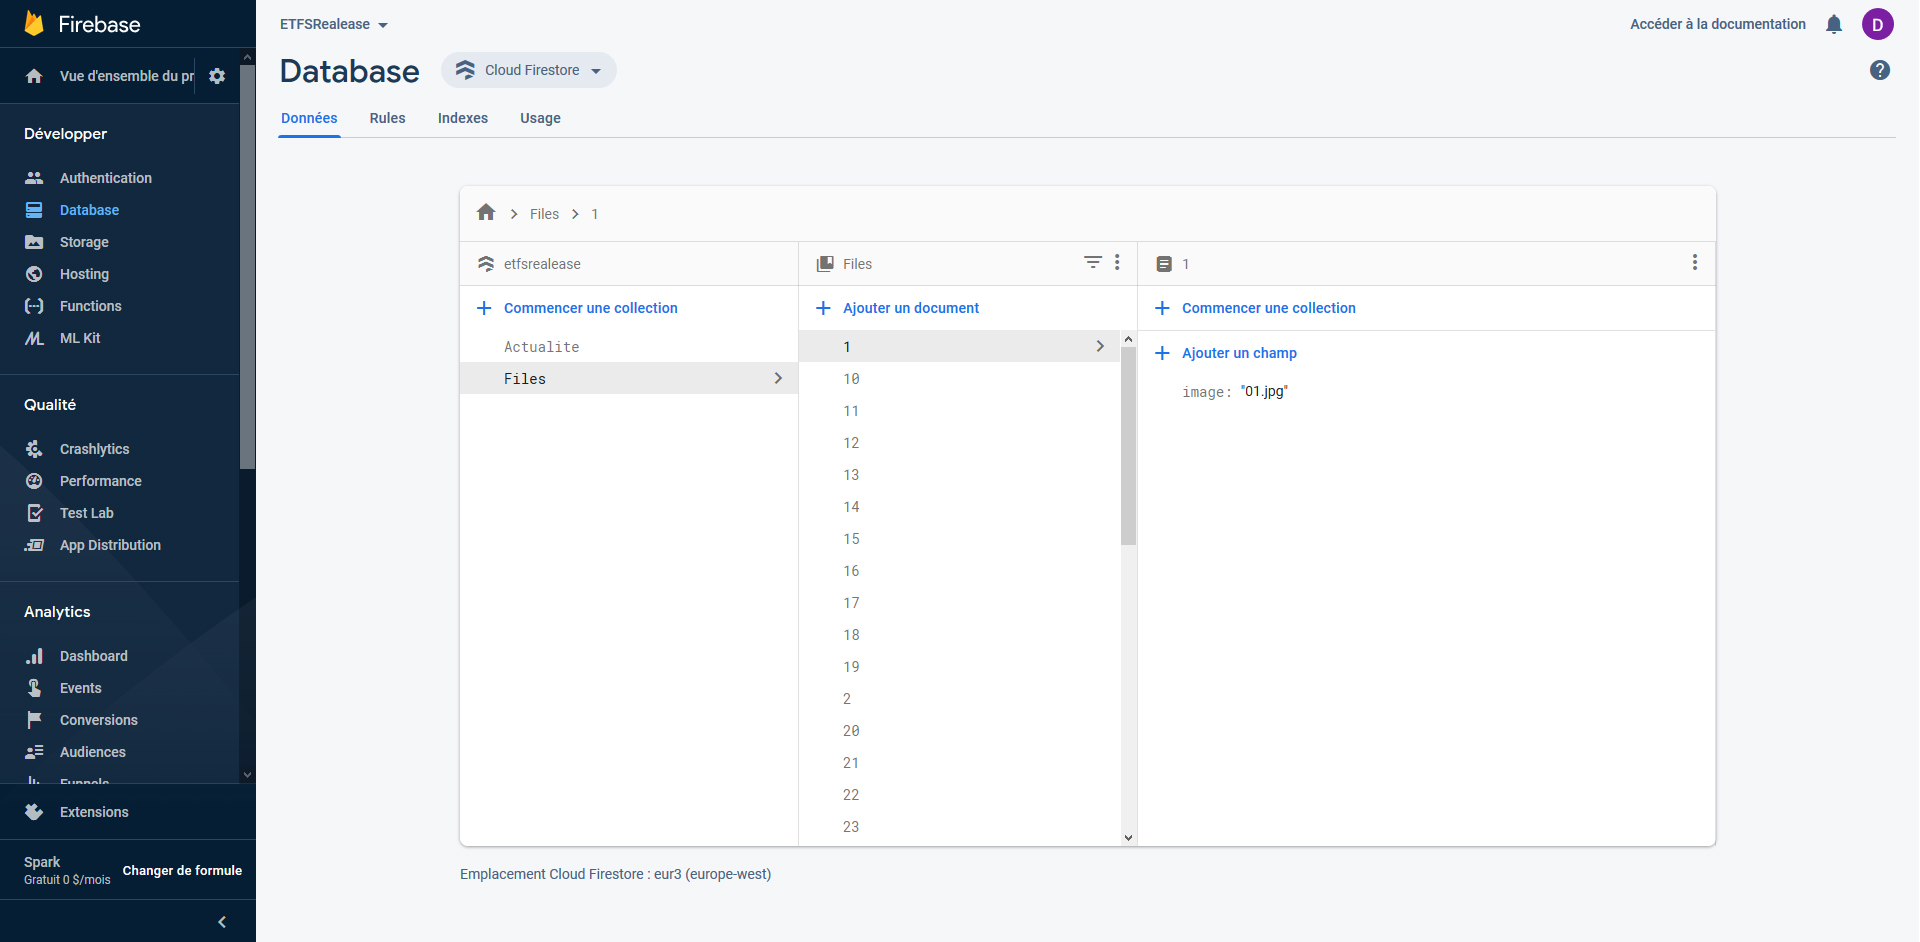Switch to Rules tab
Image resolution: width=1920 pixels, height=942 pixels.
387,118
